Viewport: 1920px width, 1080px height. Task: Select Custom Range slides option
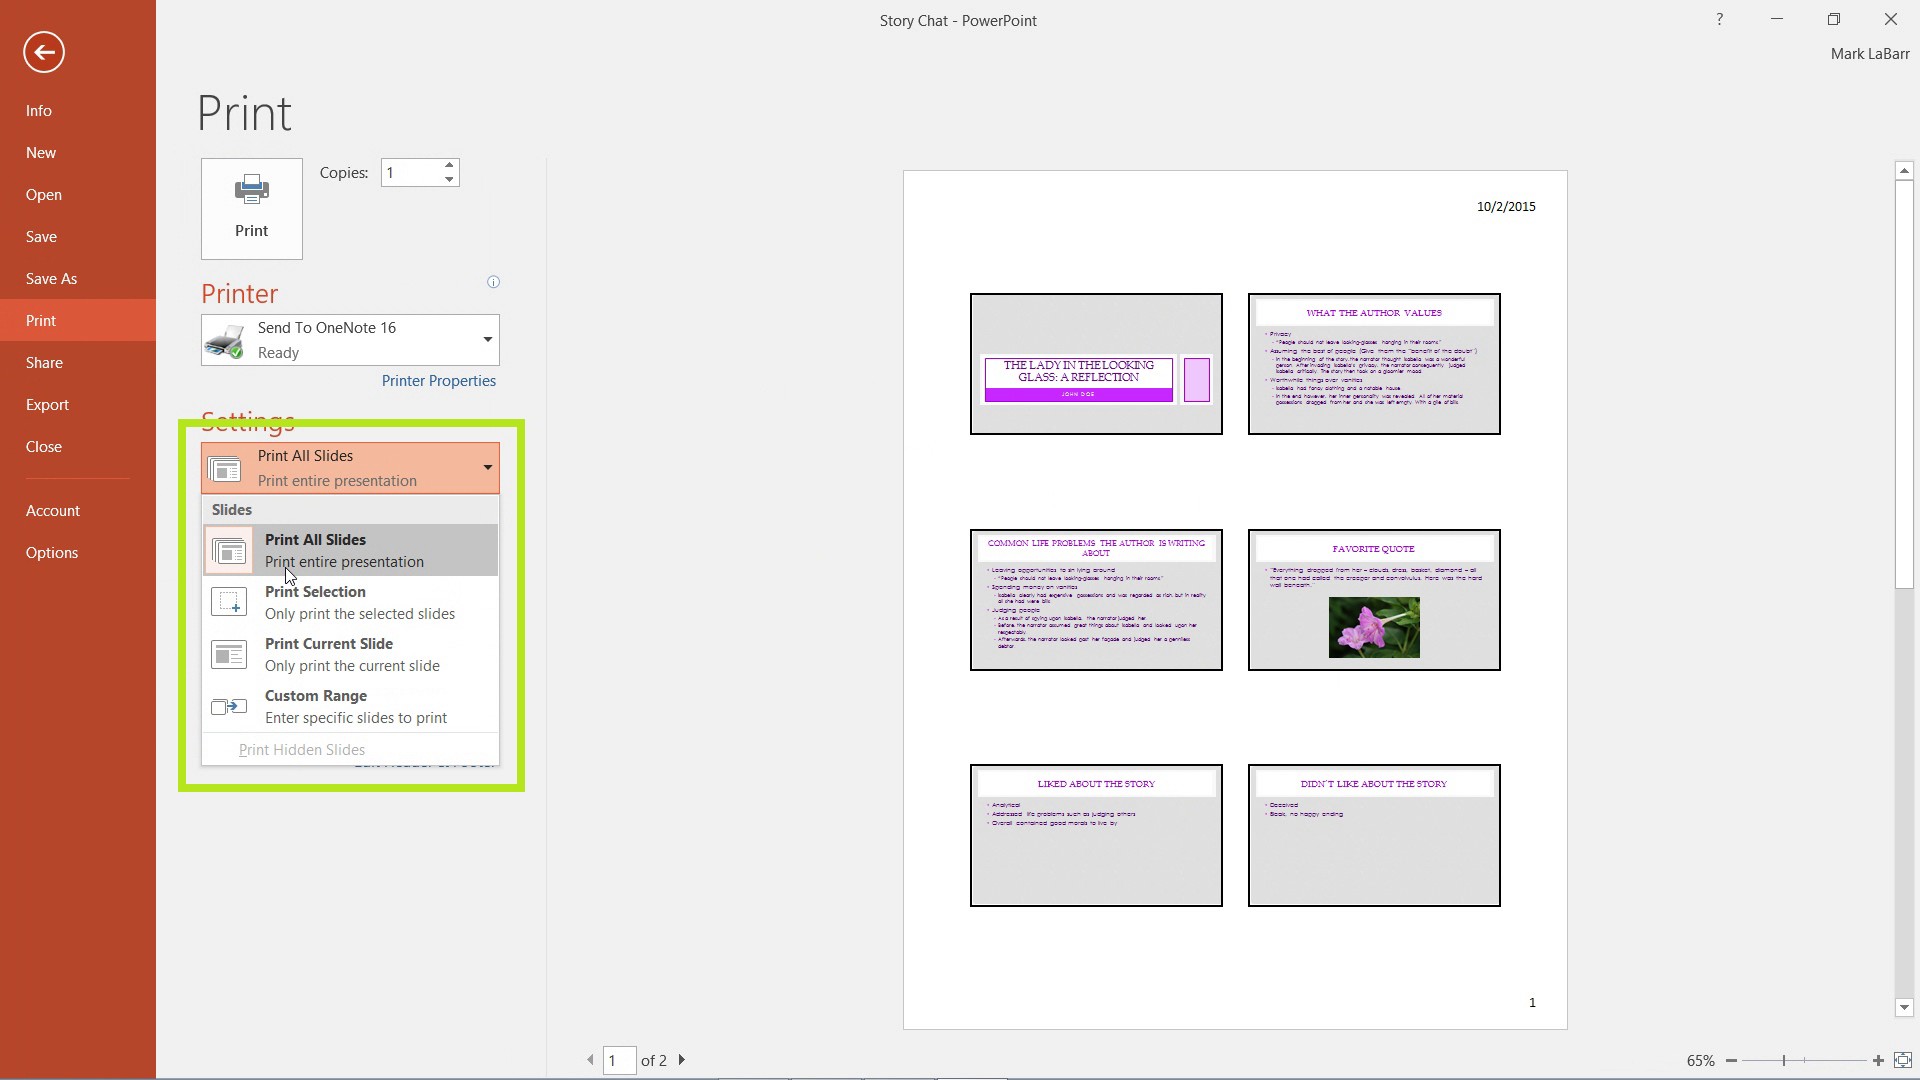tap(356, 705)
